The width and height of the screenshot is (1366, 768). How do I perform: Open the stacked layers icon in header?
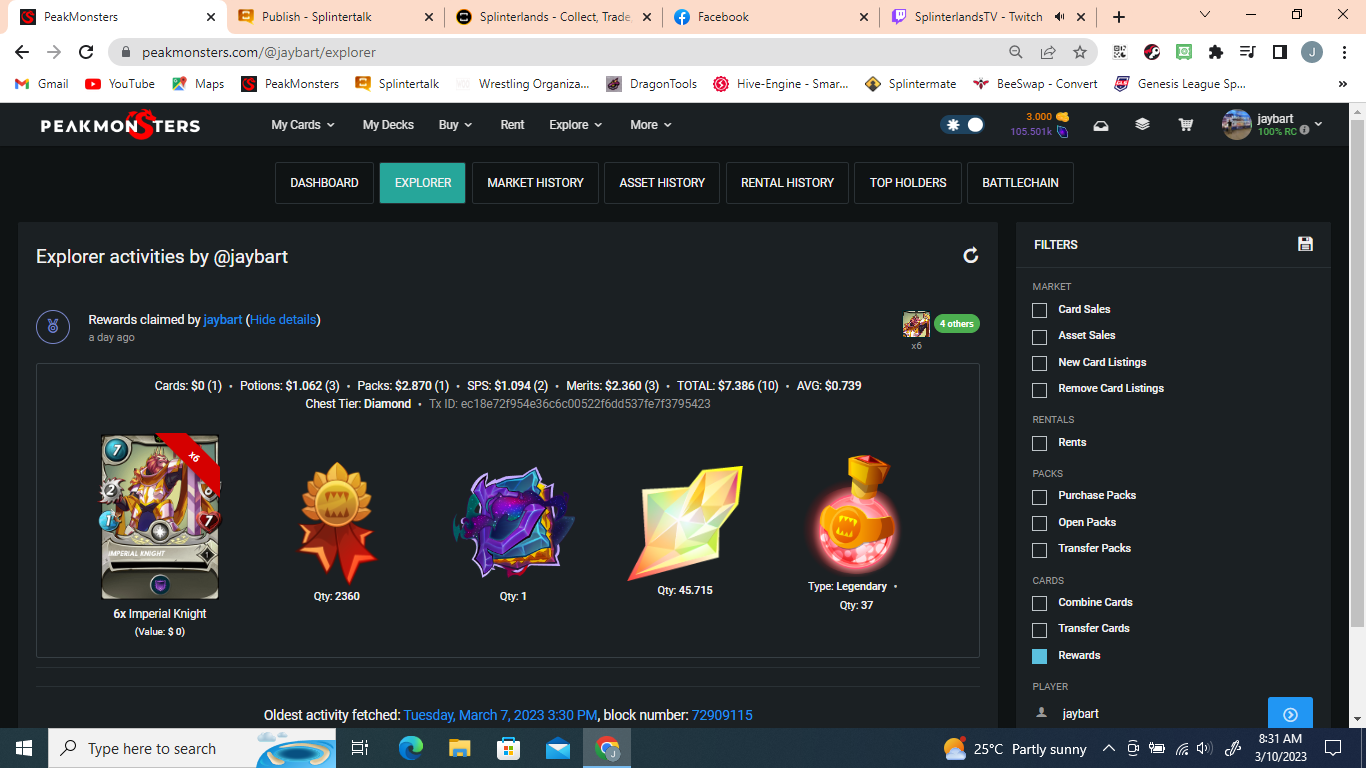pos(1142,125)
